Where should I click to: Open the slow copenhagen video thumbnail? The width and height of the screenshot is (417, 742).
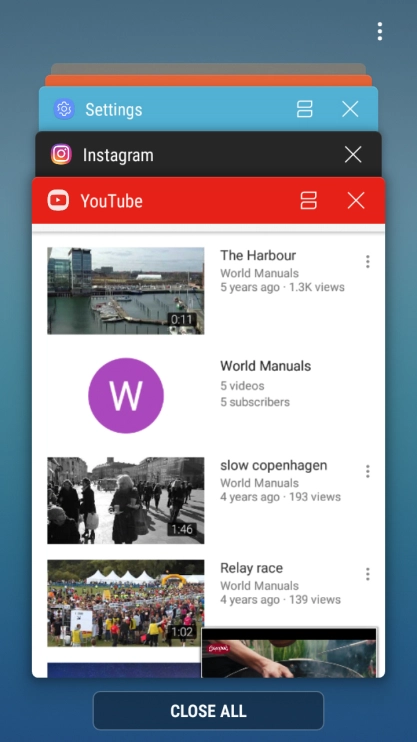pyautogui.click(x=126, y=500)
